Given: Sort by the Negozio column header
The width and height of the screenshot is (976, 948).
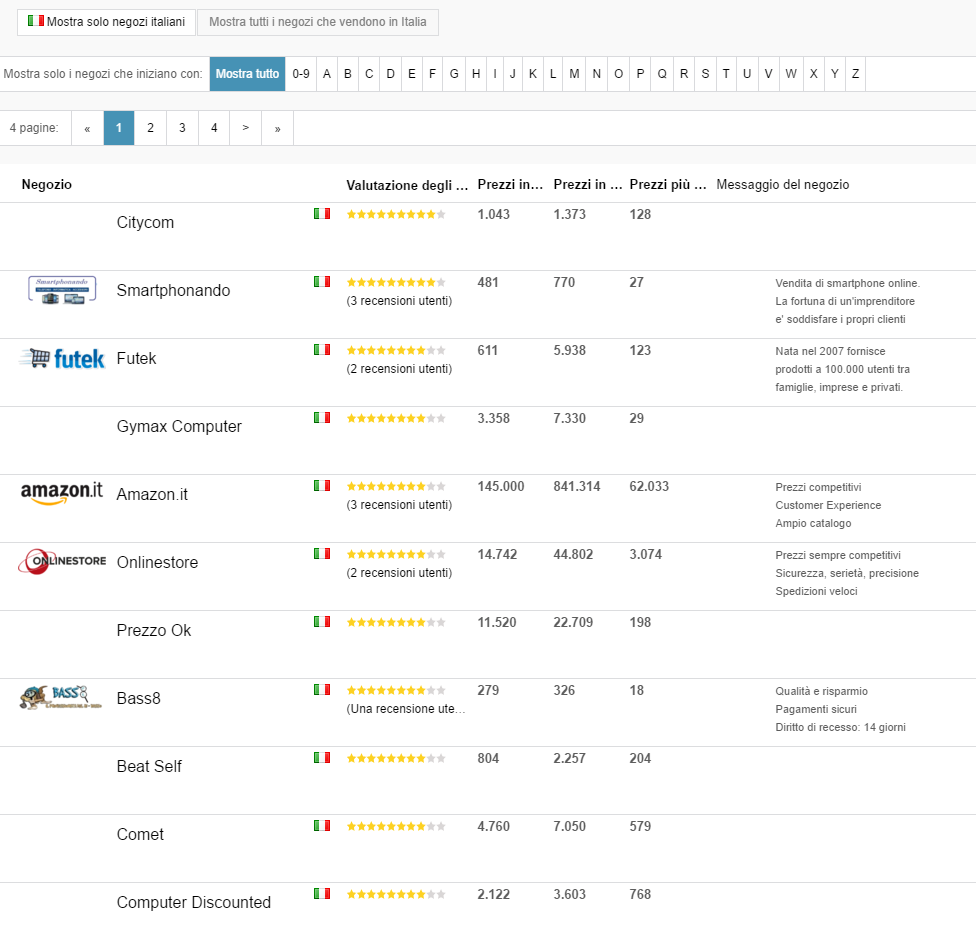Looking at the screenshot, I should 47,184.
